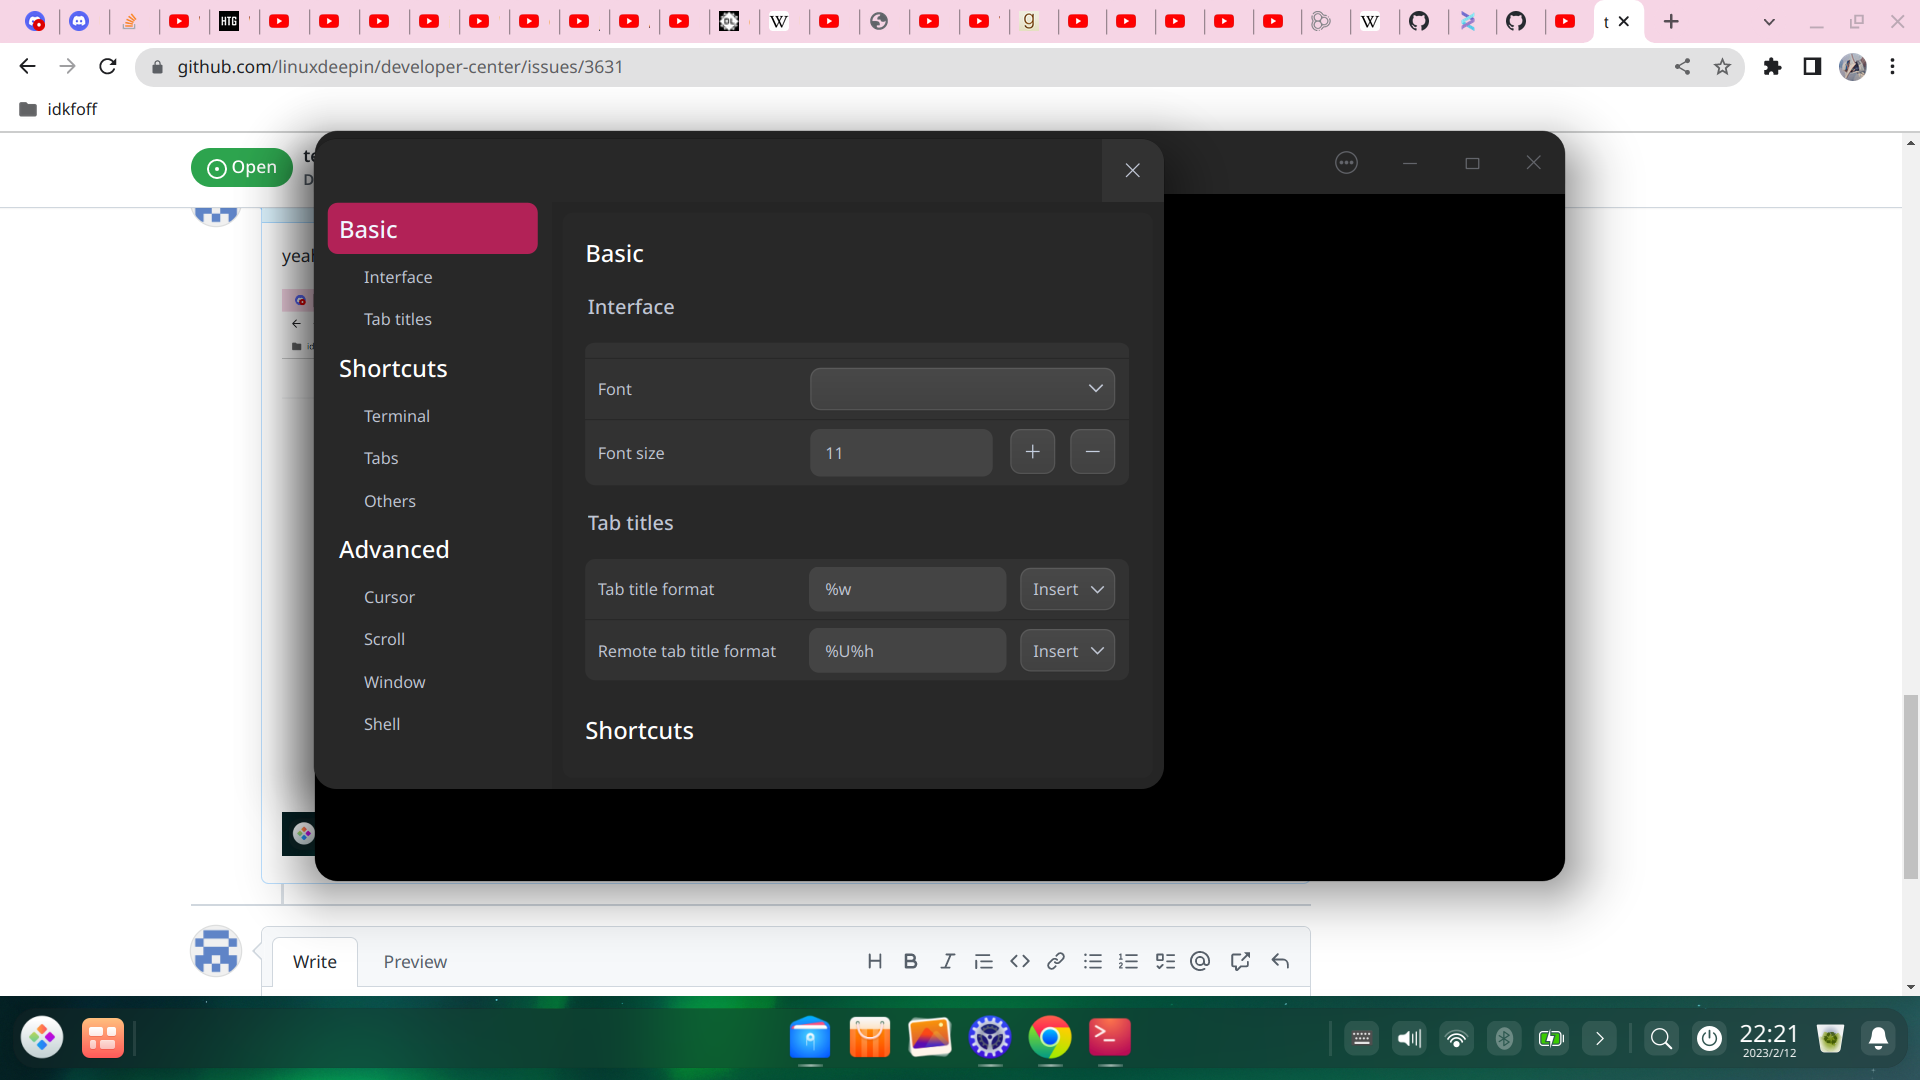
Task: Launch the terminal from the dock
Action: click(x=1109, y=1038)
